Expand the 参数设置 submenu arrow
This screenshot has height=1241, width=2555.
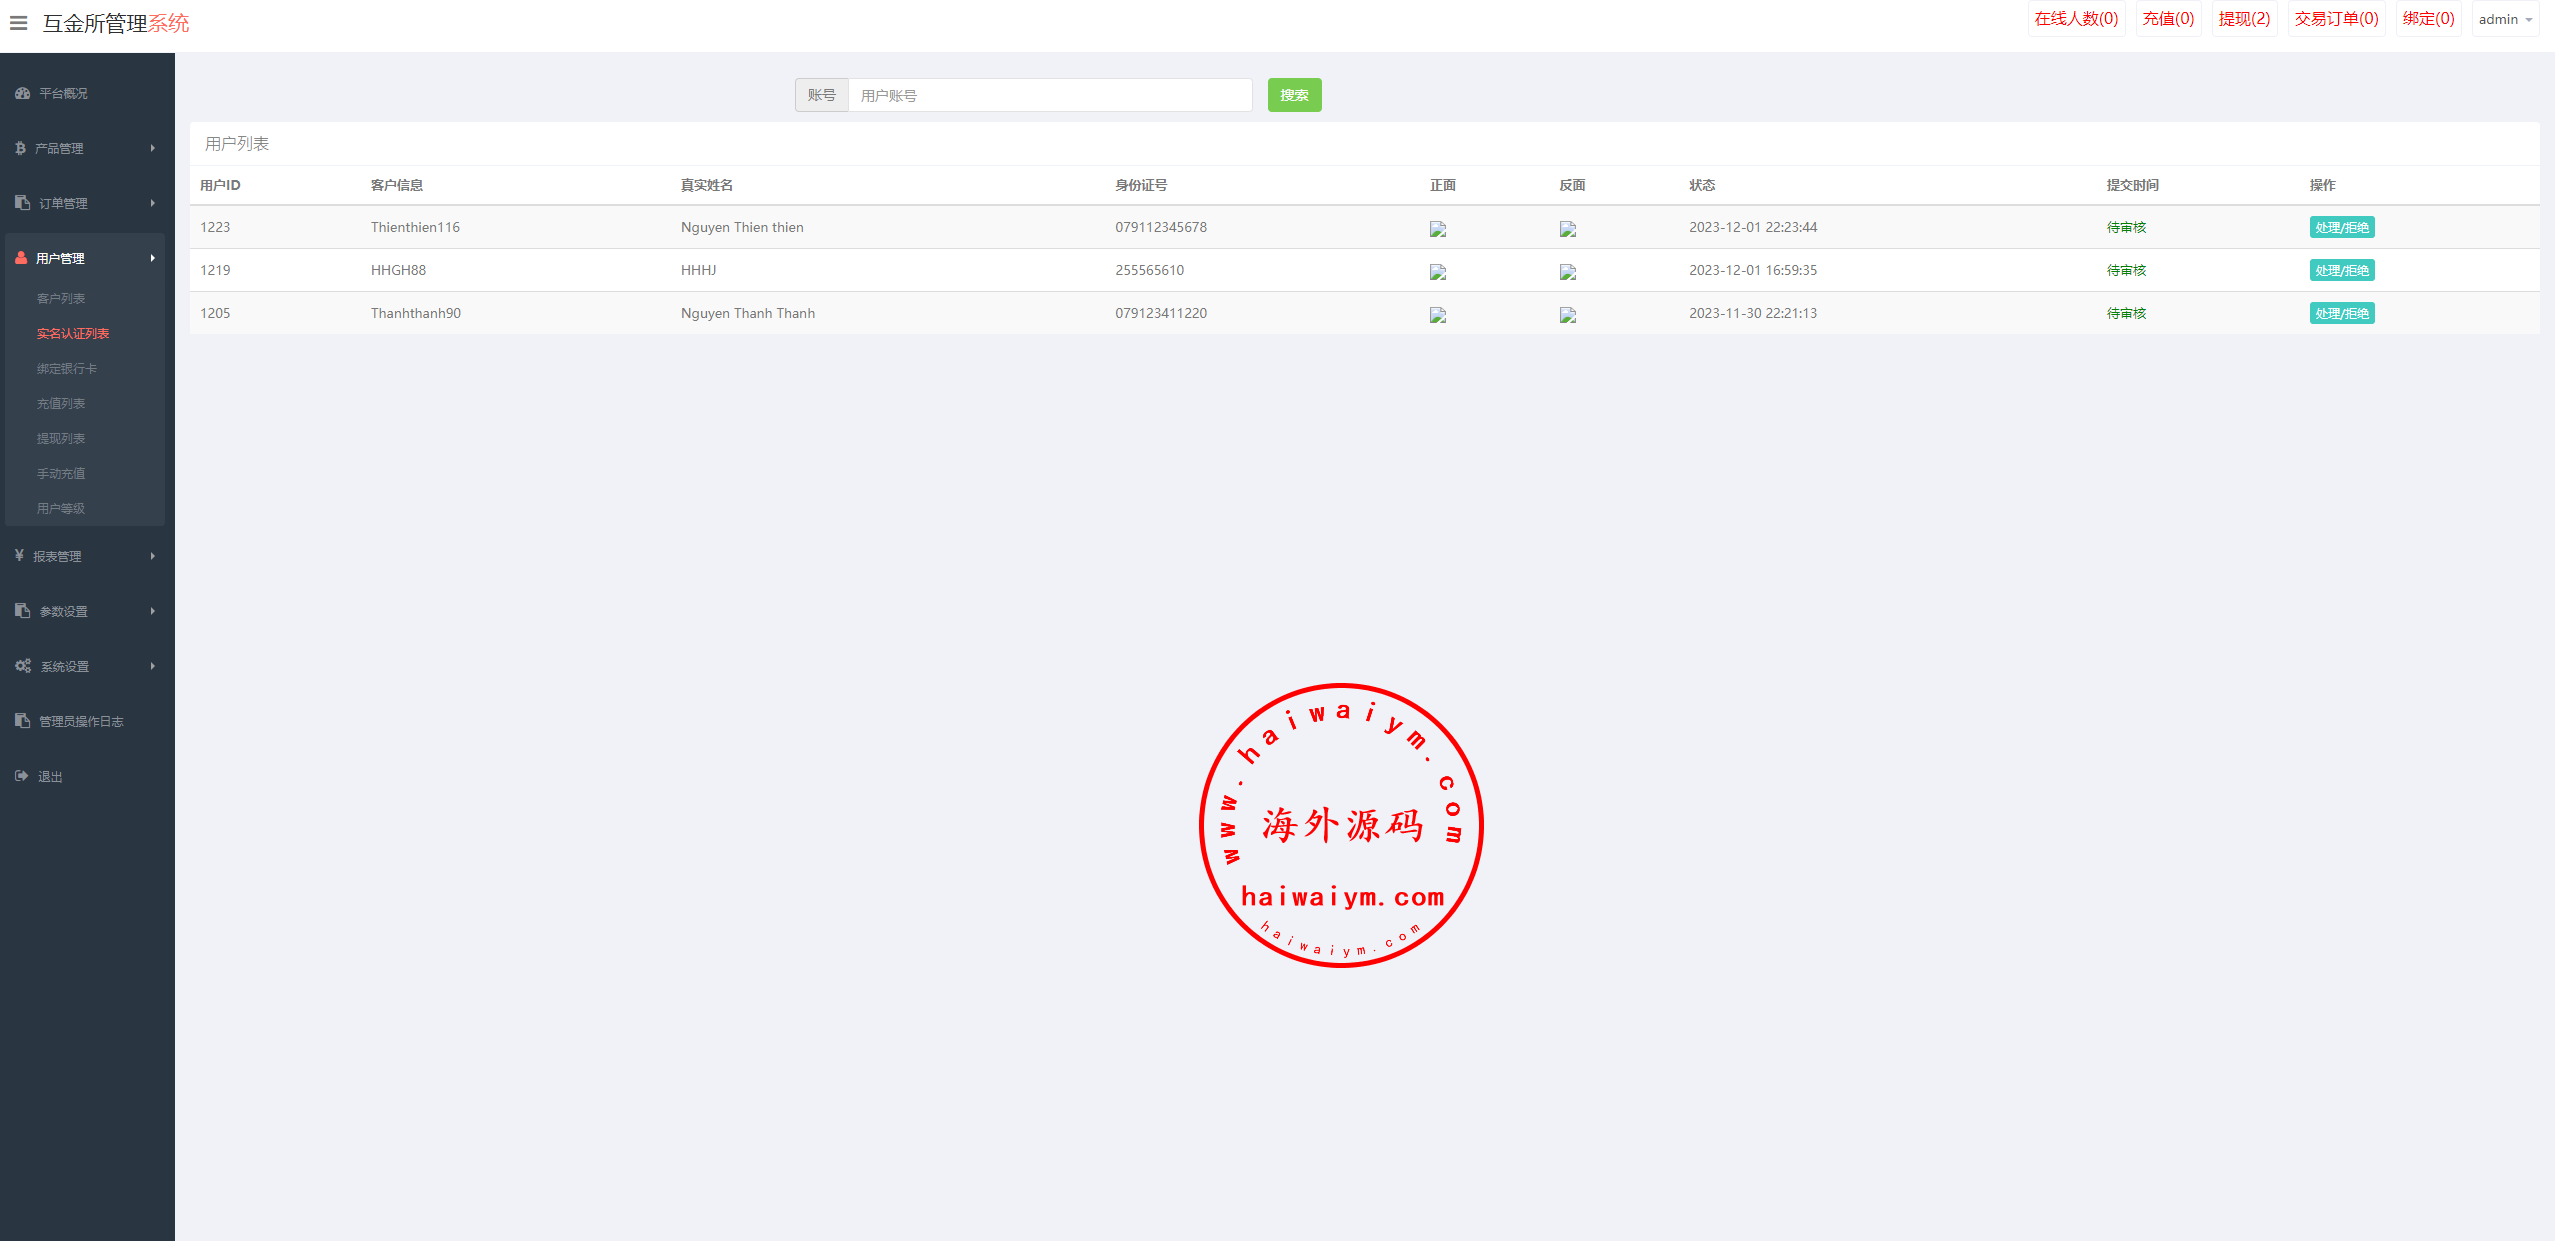(152, 611)
